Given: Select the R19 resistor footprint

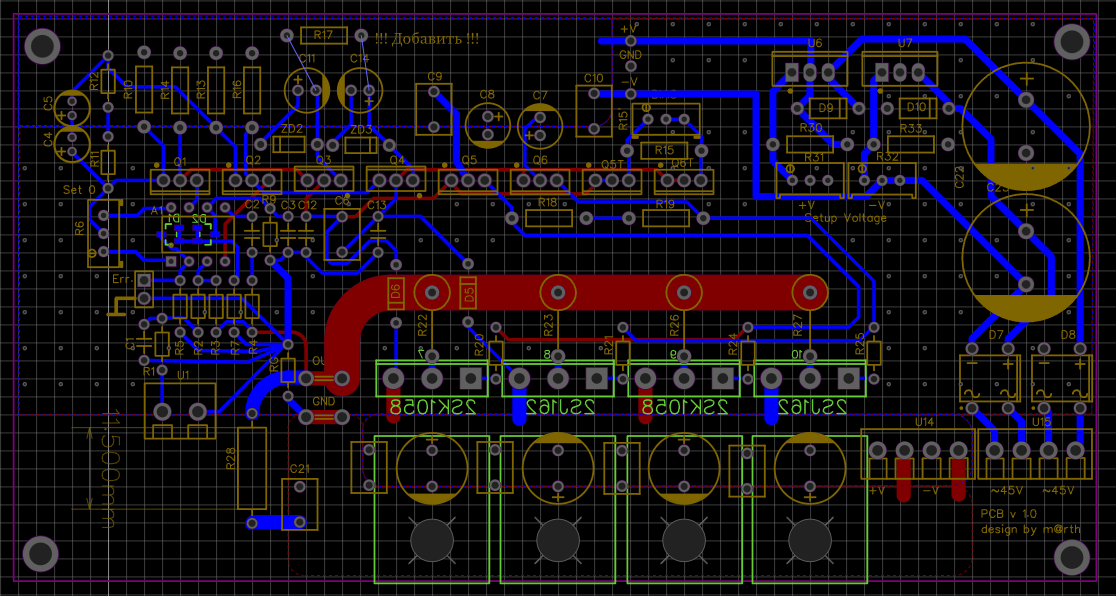Looking at the screenshot, I should pos(666,218).
